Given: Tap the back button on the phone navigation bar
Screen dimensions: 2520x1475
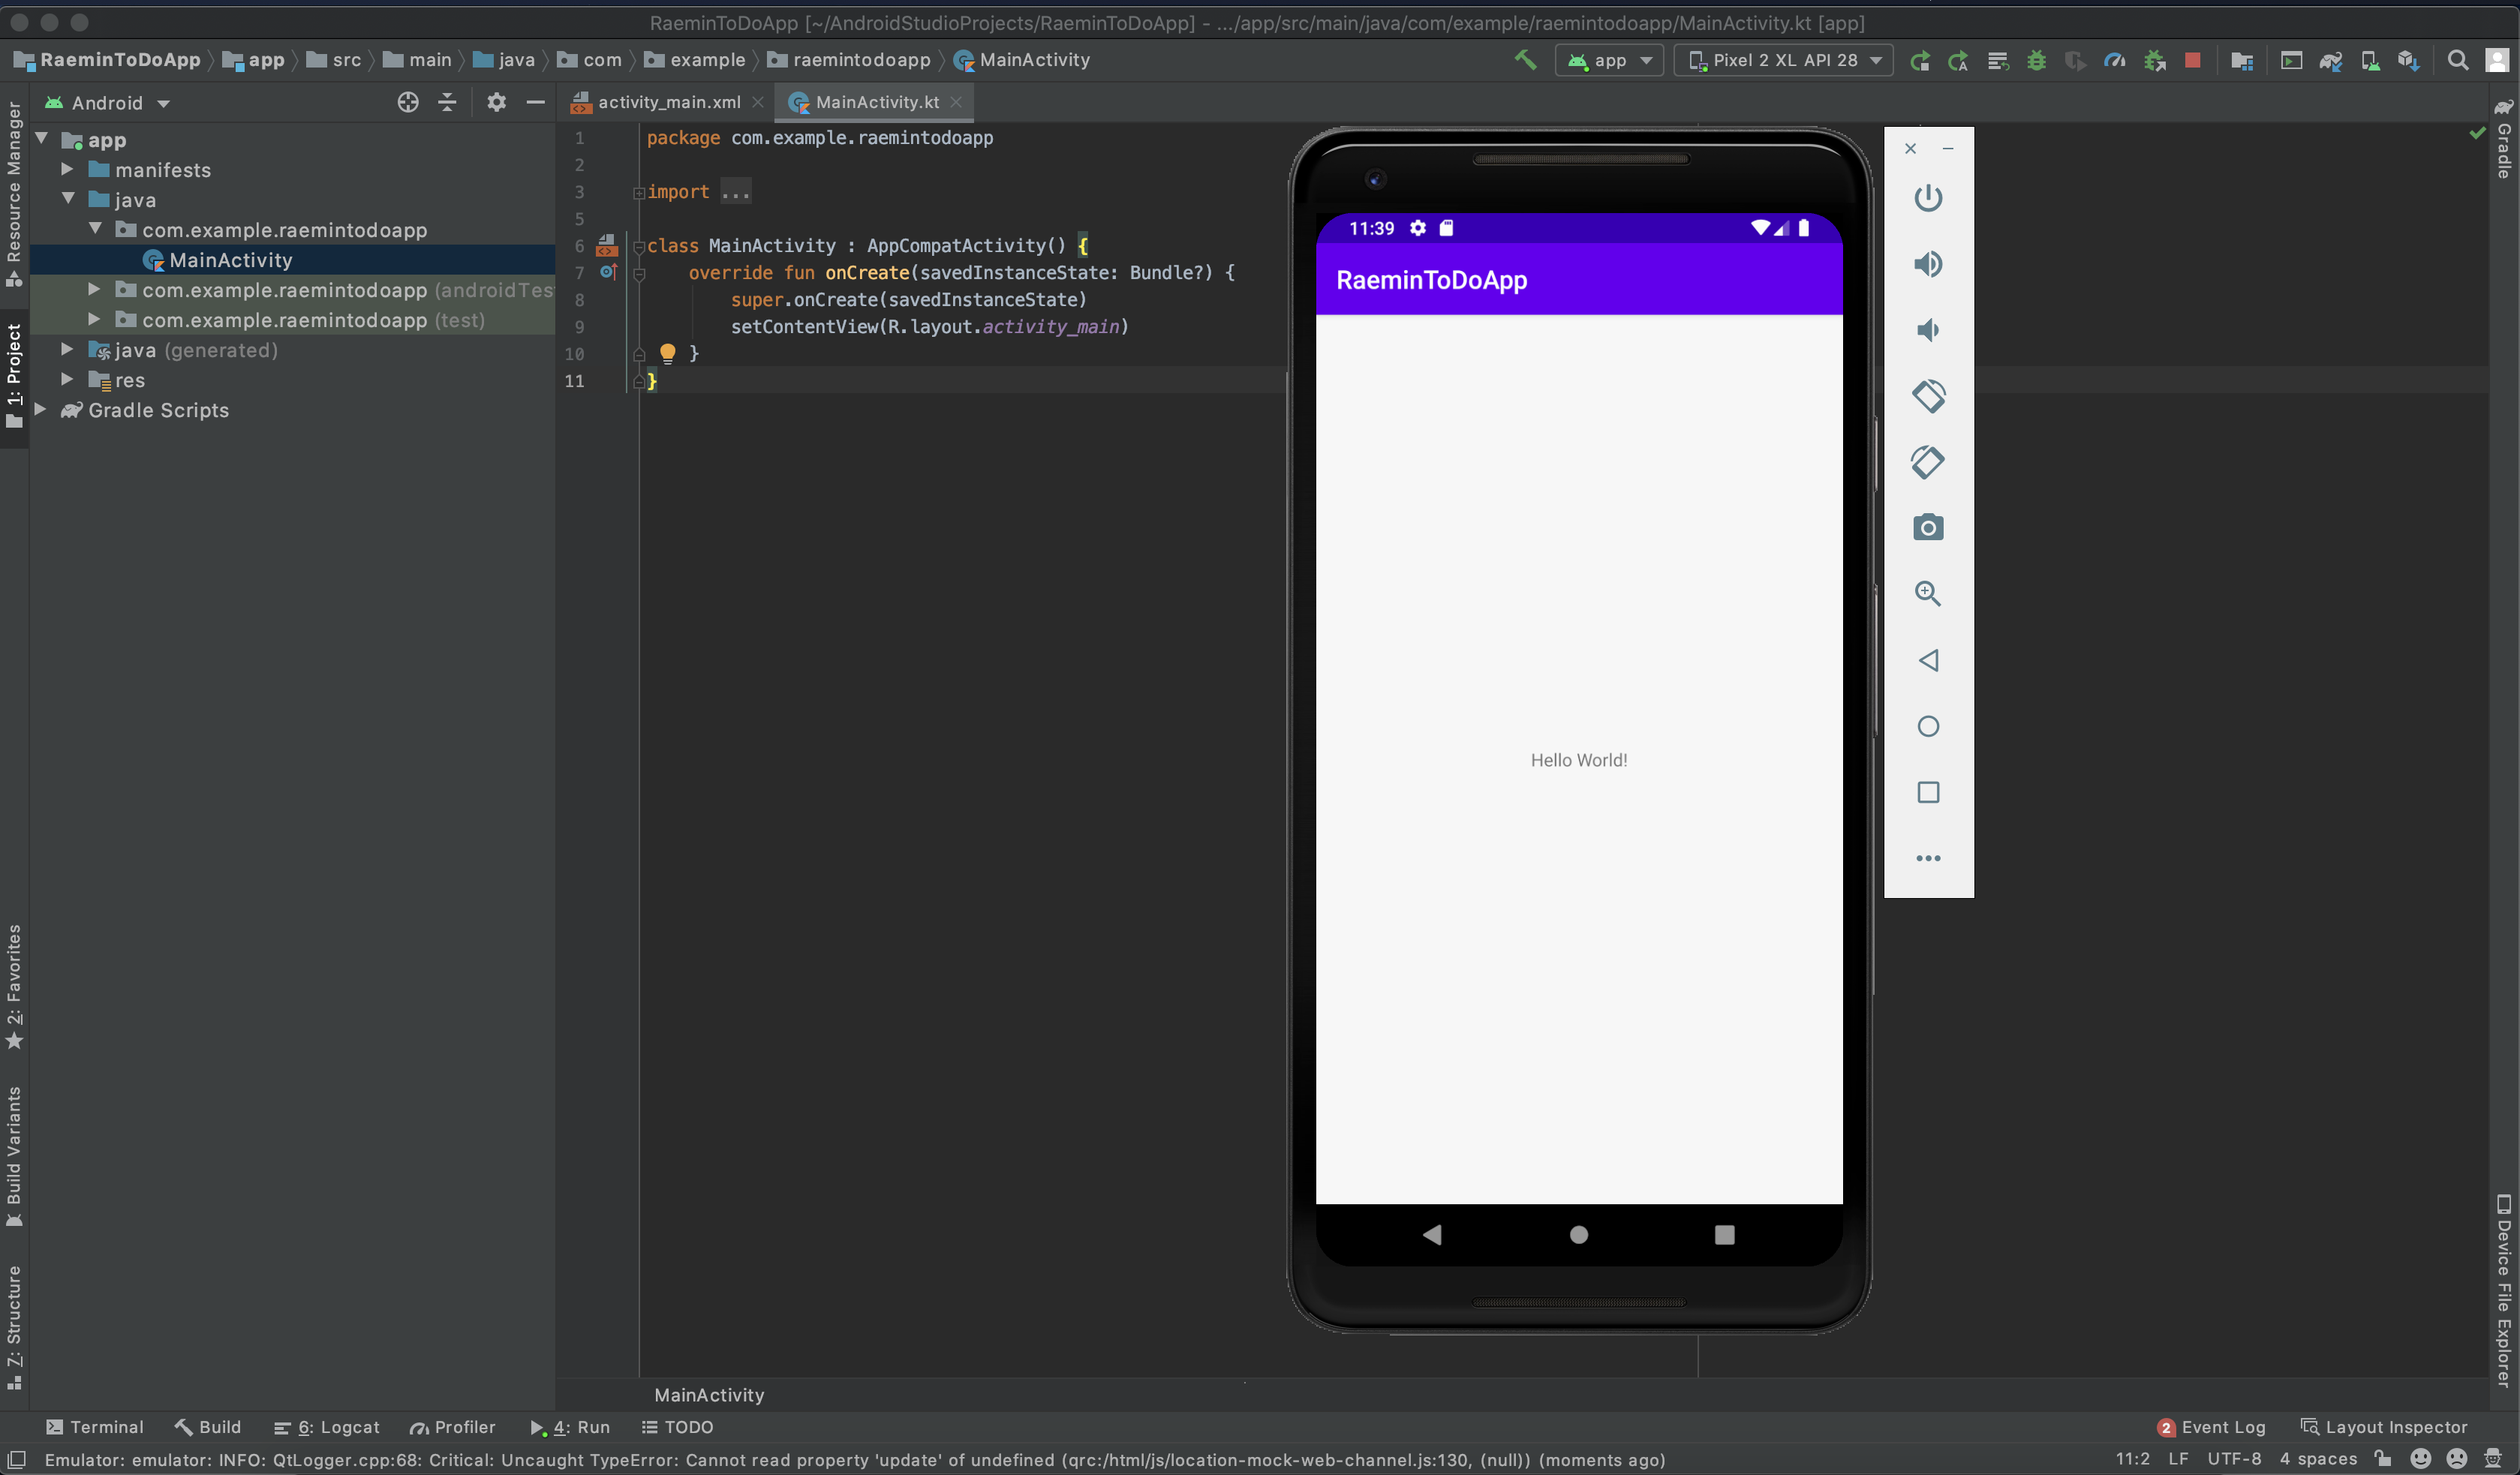Looking at the screenshot, I should [x=1432, y=1235].
